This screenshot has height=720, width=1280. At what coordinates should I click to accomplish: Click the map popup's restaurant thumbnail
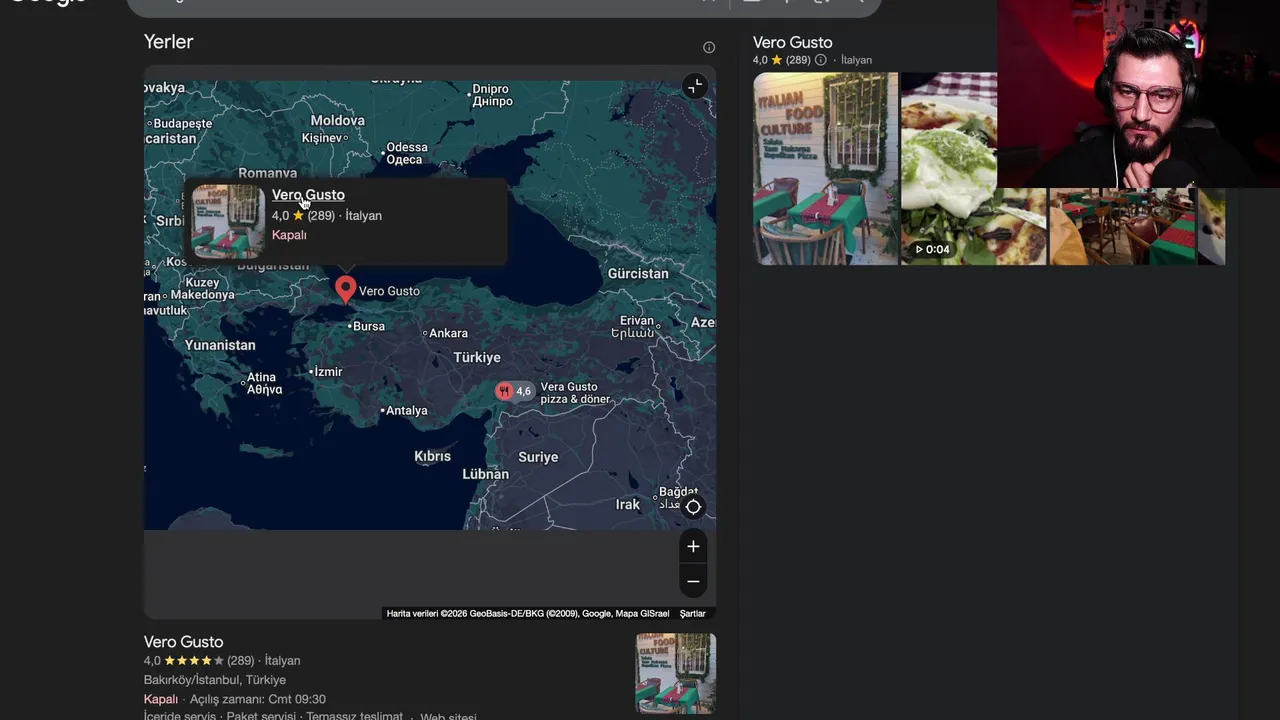tap(228, 221)
